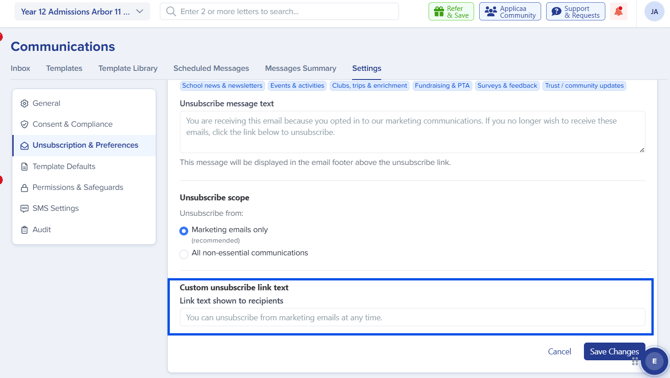Open Applicaa Community
This screenshot has height=378, width=670.
click(510, 12)
